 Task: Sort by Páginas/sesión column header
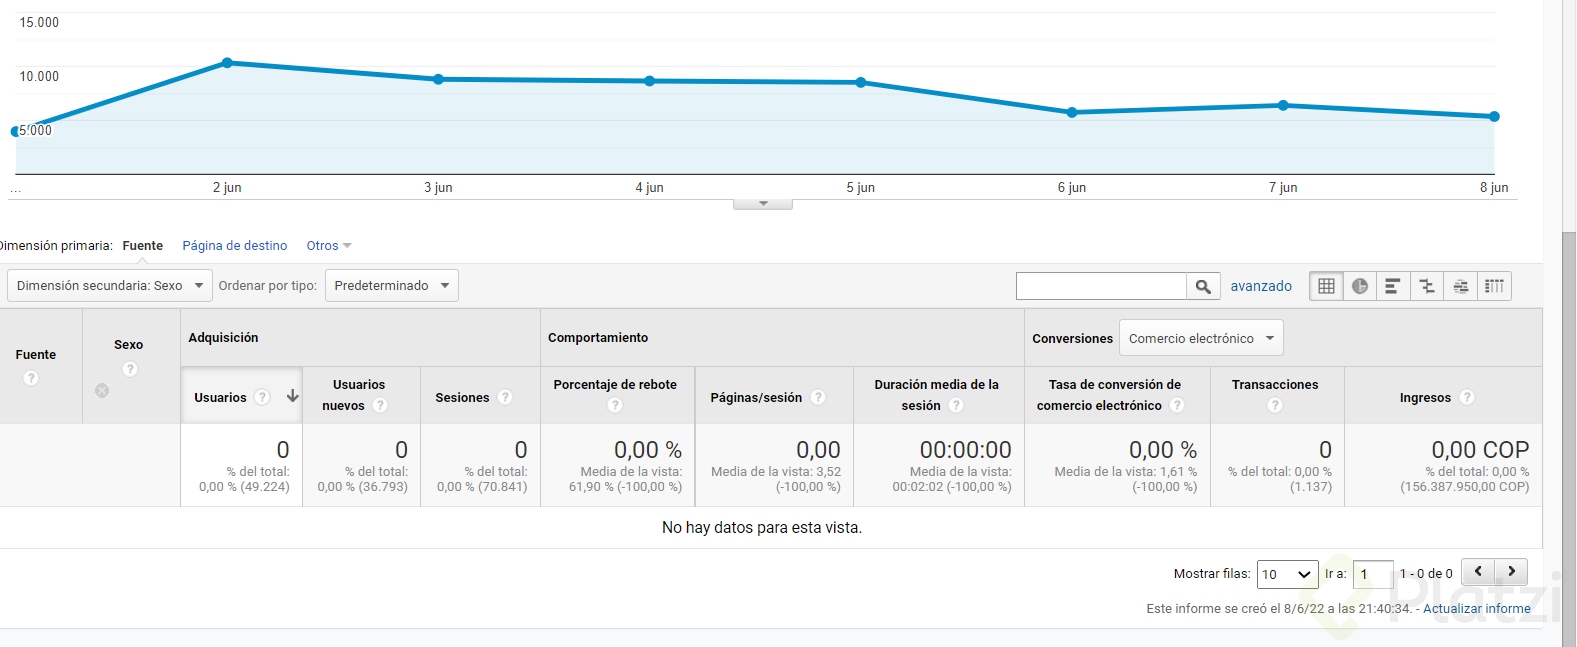(756, 397)
